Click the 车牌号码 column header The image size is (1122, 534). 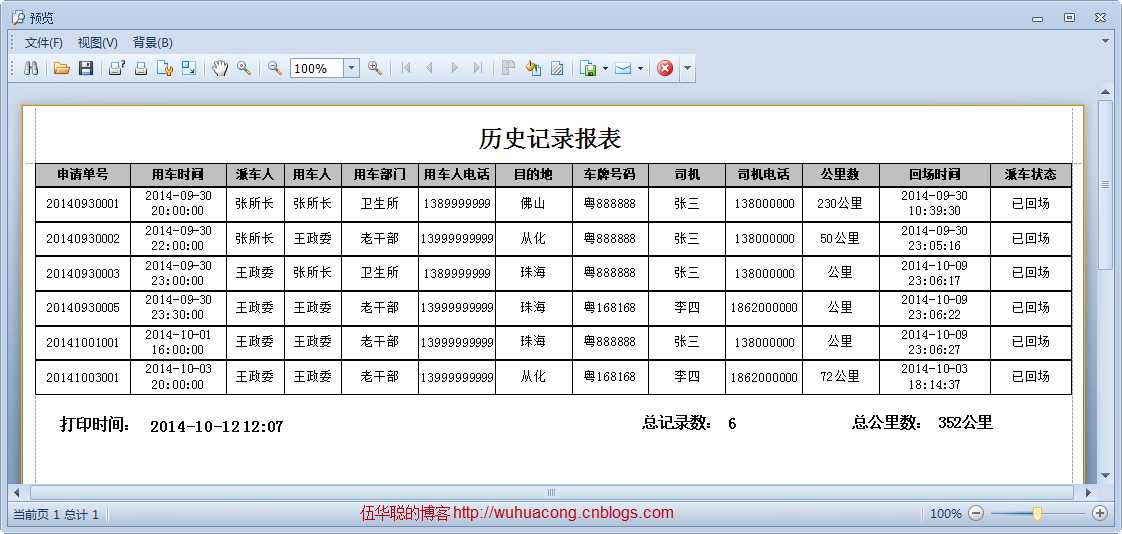[x=610, y=175]
